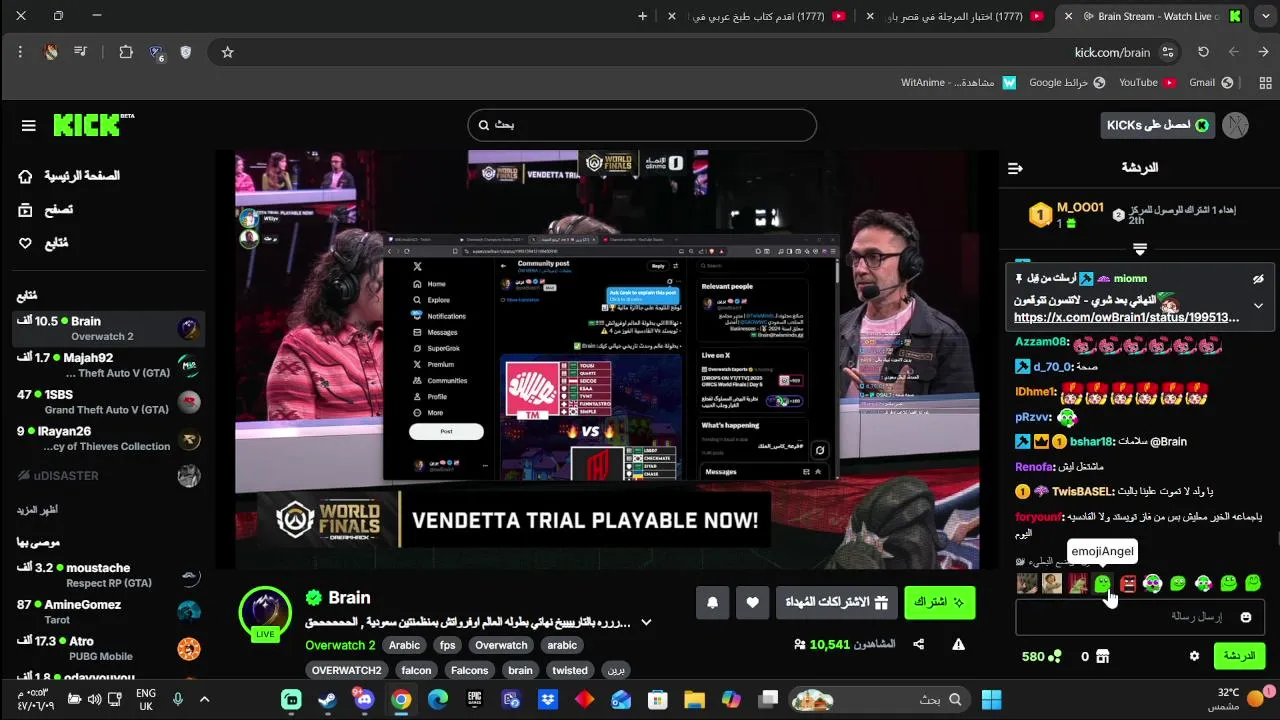Open the emoji picker smiley
Viewport: 1280px width, 720px height.
click(1245, 617)
